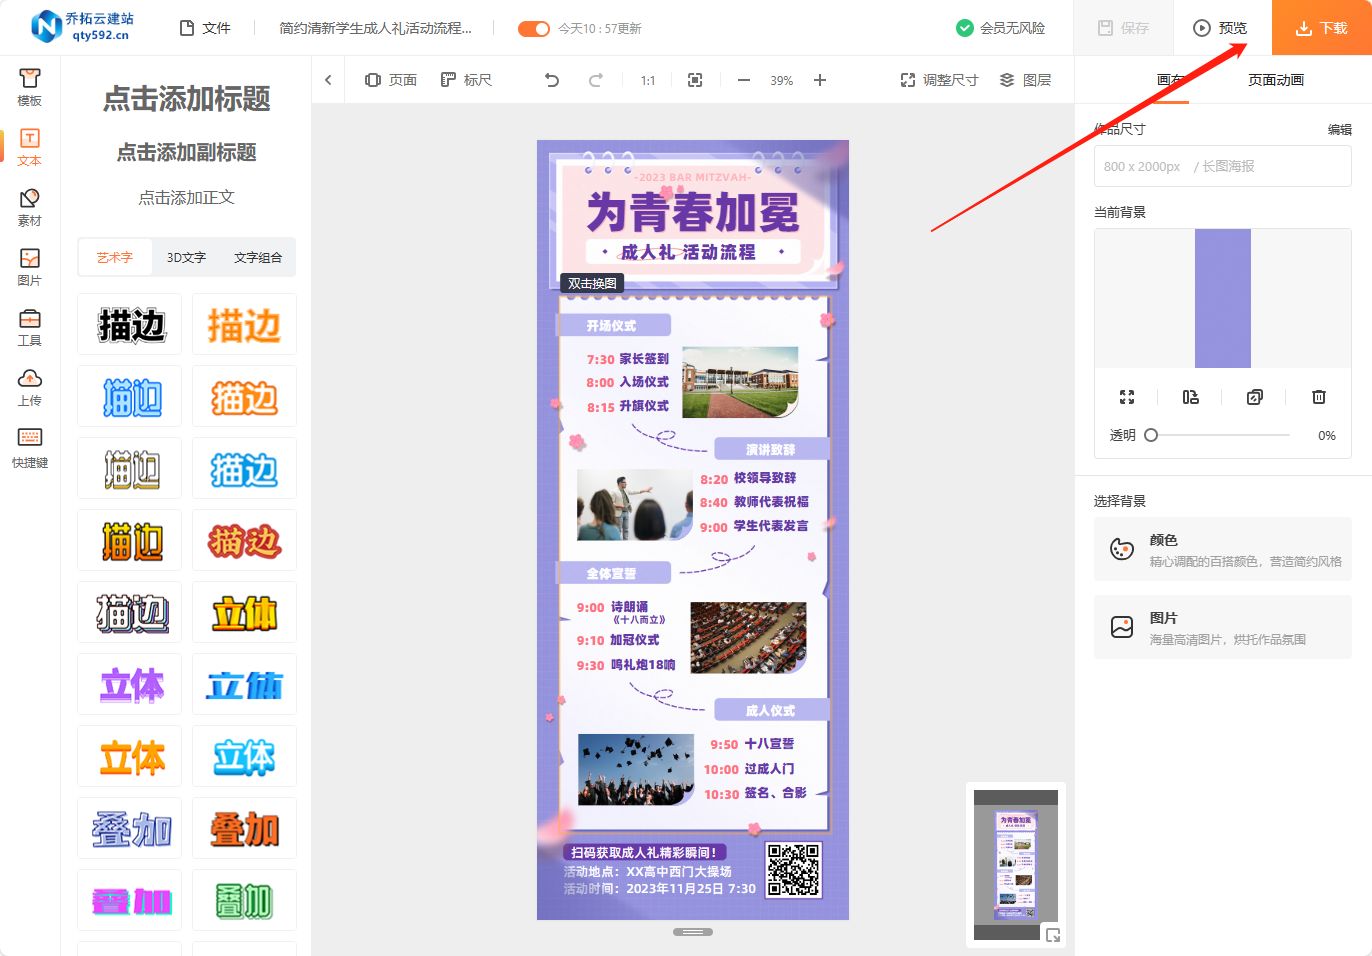Select the blue-gray 叠加 text style
This screenshot has height=956, width=1372.
point(130,828)
